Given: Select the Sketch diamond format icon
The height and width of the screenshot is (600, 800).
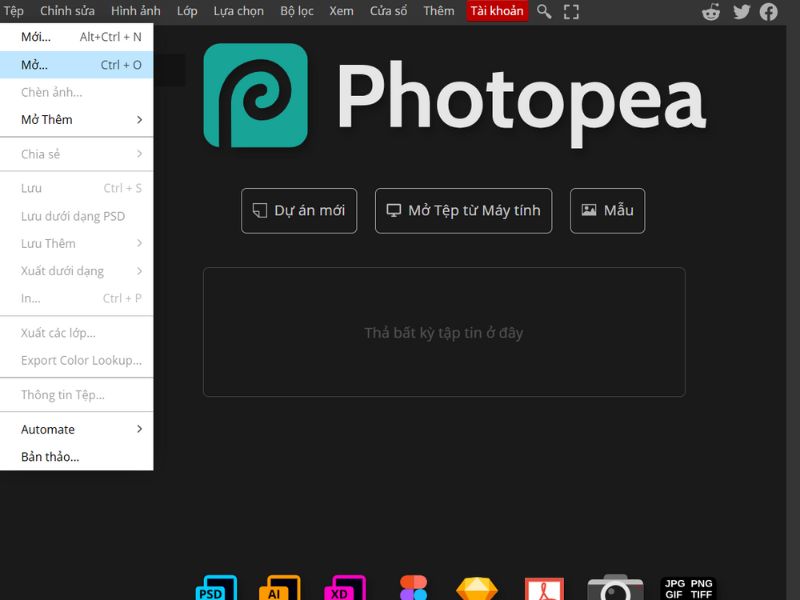Looking at the screenshot, I should coord(477,588).
